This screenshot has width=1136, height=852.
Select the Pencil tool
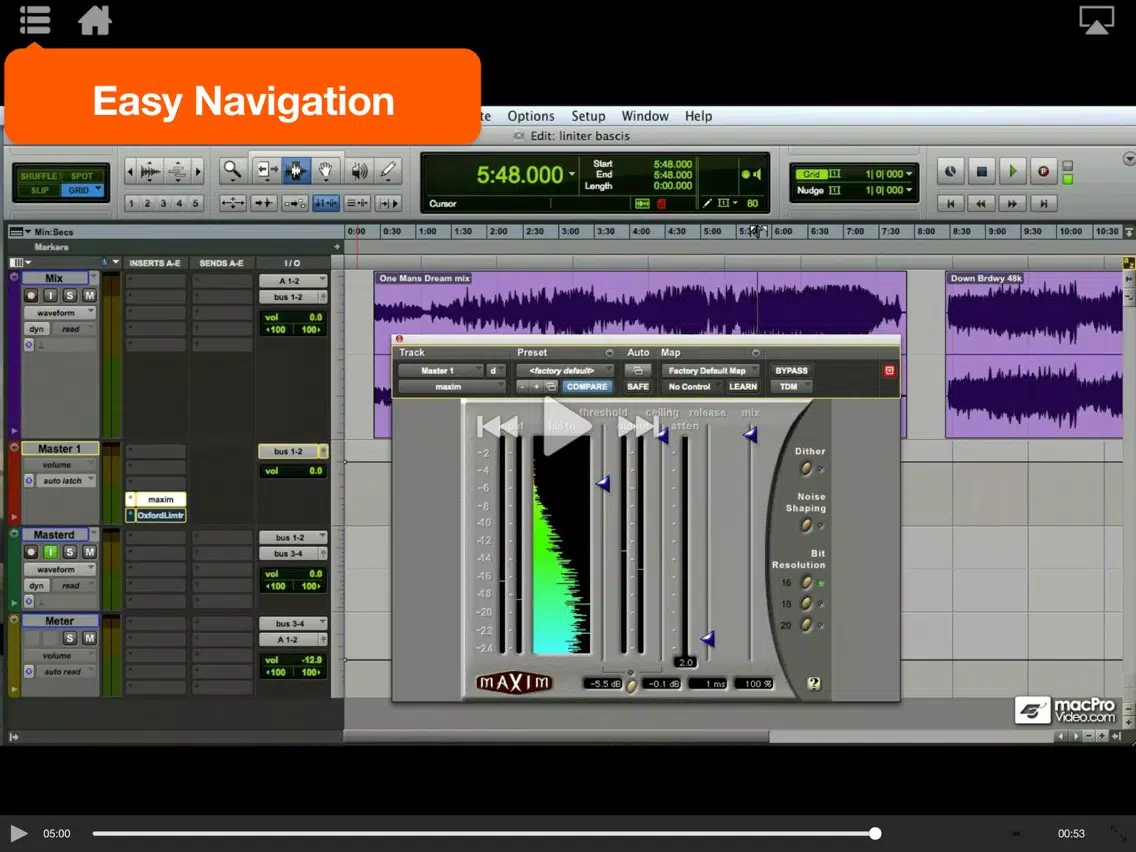(x=388, y=171)
